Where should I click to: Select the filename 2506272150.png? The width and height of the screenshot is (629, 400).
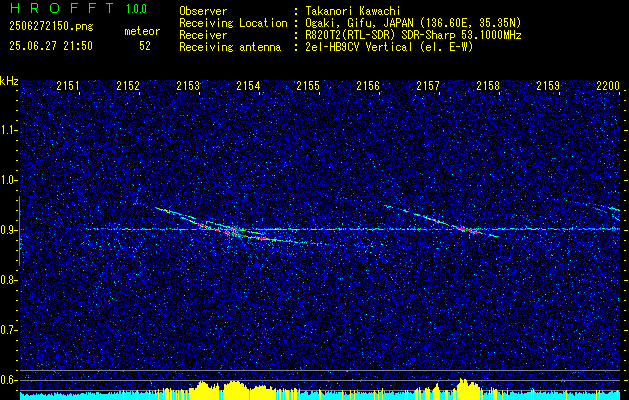(x=51, y=27)
